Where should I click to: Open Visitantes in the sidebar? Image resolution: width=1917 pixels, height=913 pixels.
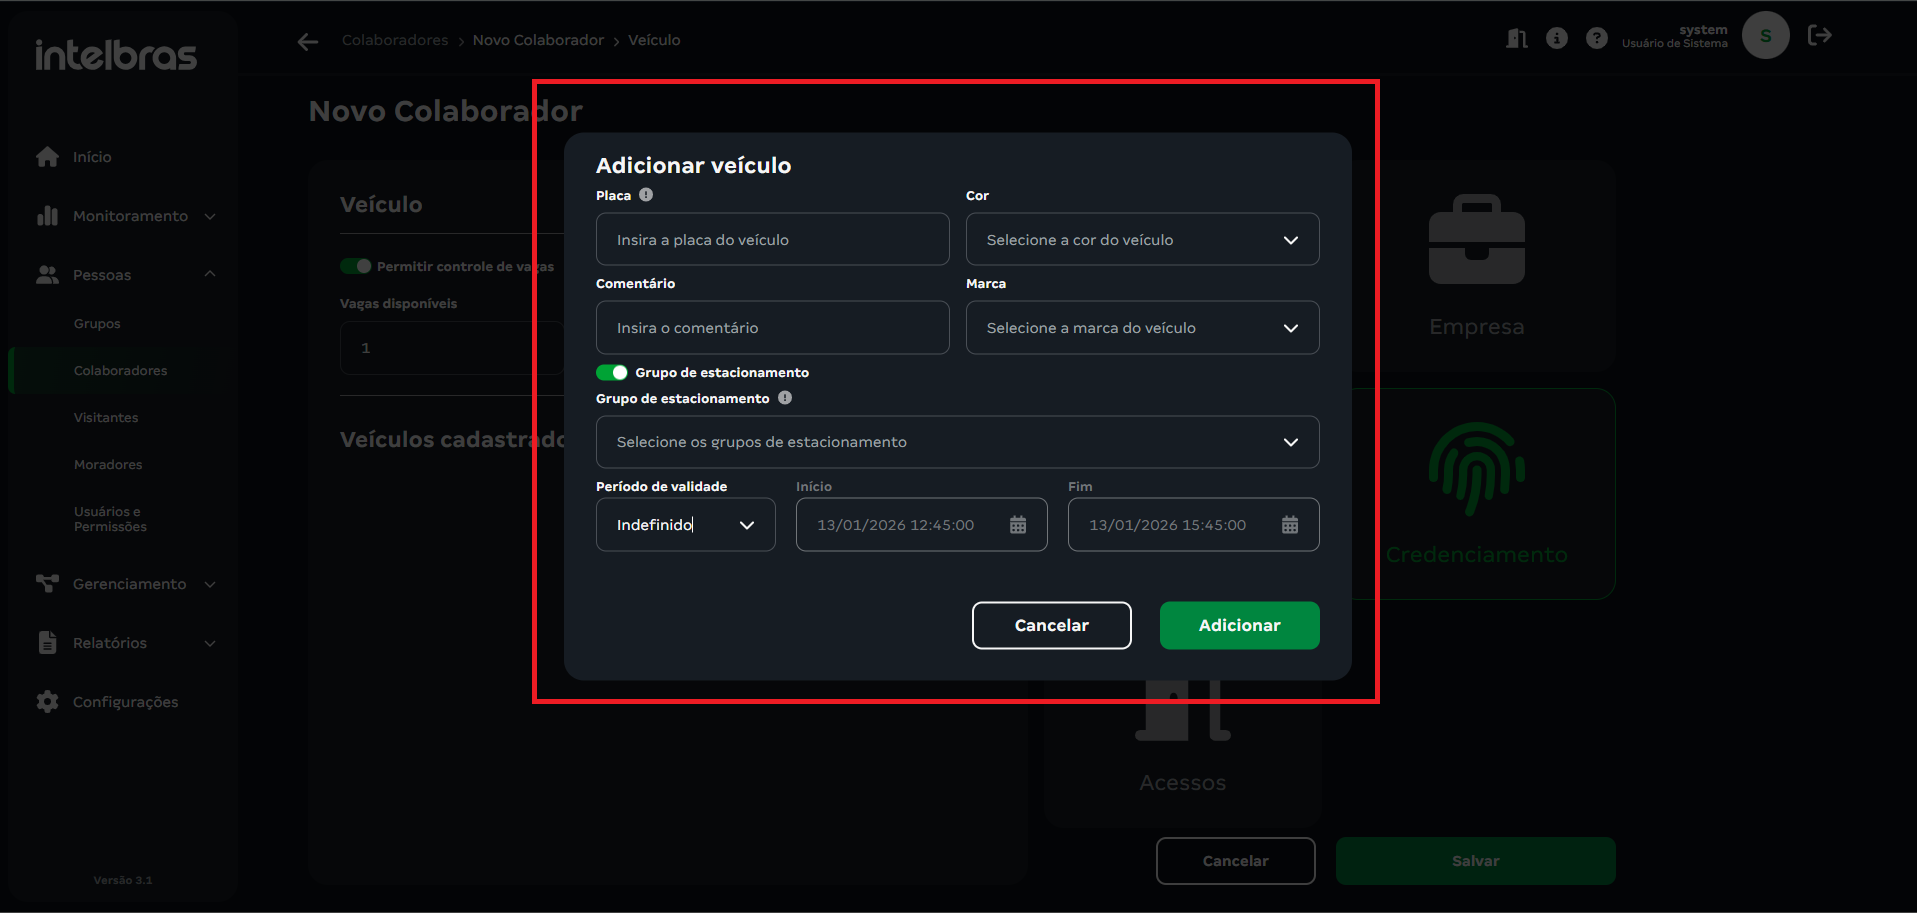click(x=106, y=418)
